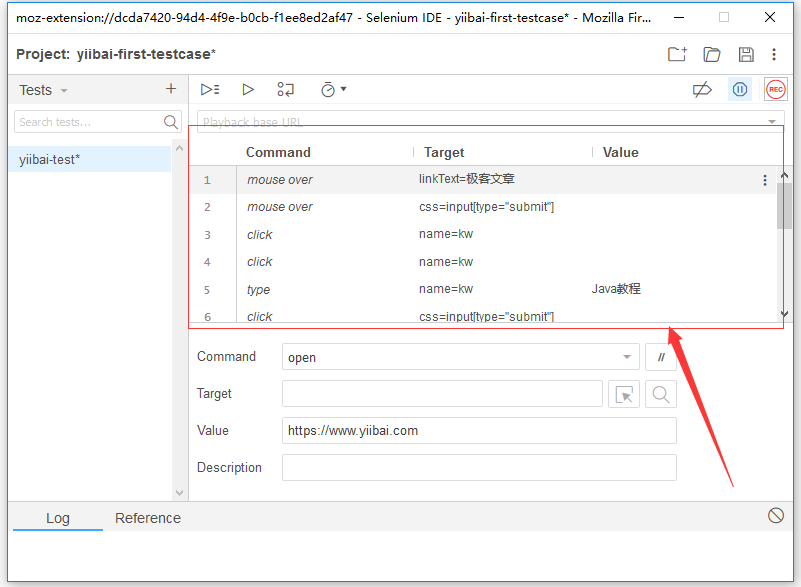This screenshot has width=801, height=587.
Task: Create a new project icon
Action: (x=677, y=54)
